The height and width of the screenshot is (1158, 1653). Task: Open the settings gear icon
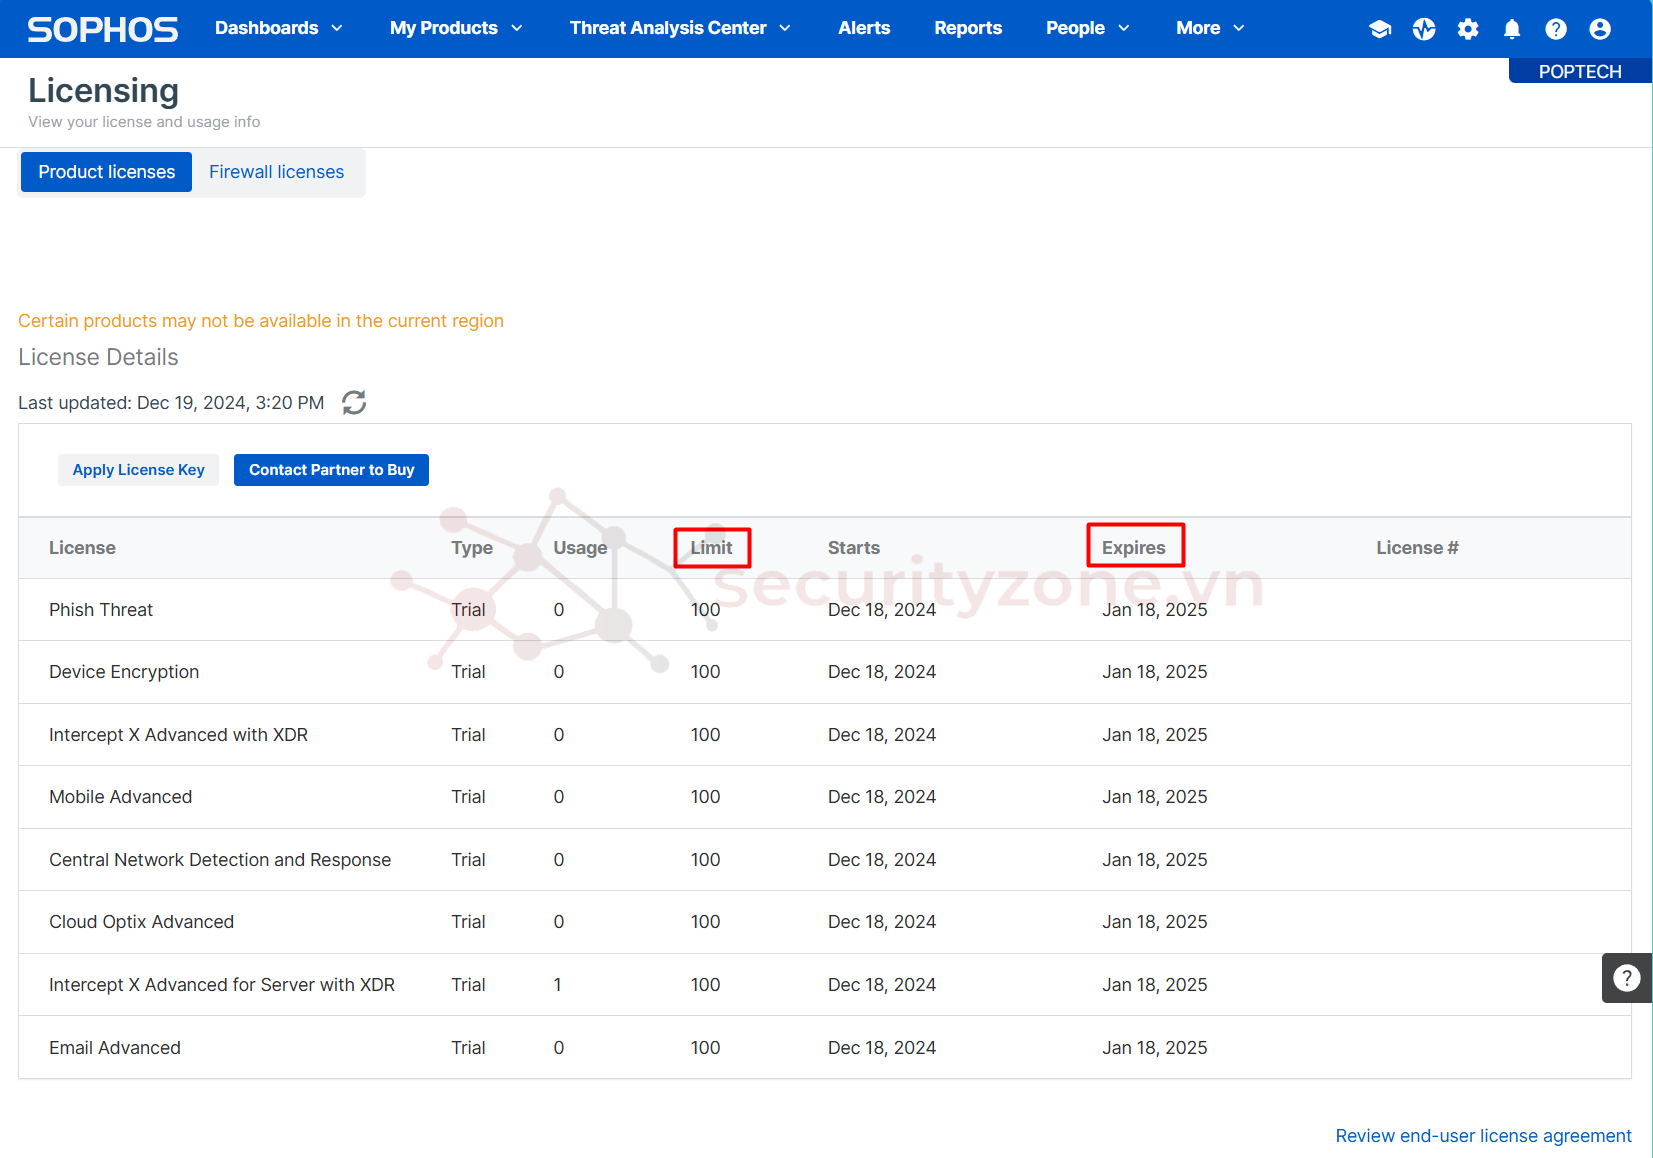(x=1468, y=29)
